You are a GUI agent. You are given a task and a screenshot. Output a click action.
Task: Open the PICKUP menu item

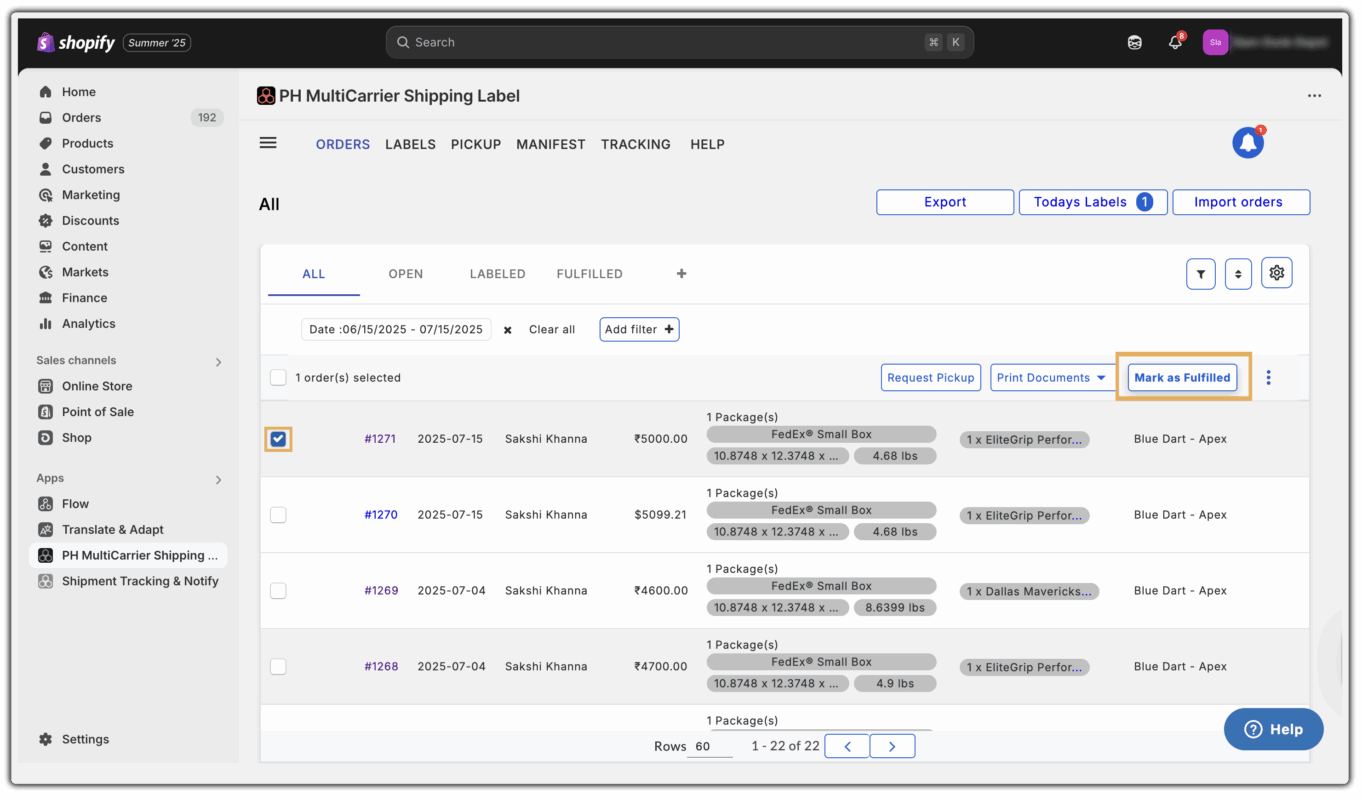pyautogui.click(x=476, y=145)
